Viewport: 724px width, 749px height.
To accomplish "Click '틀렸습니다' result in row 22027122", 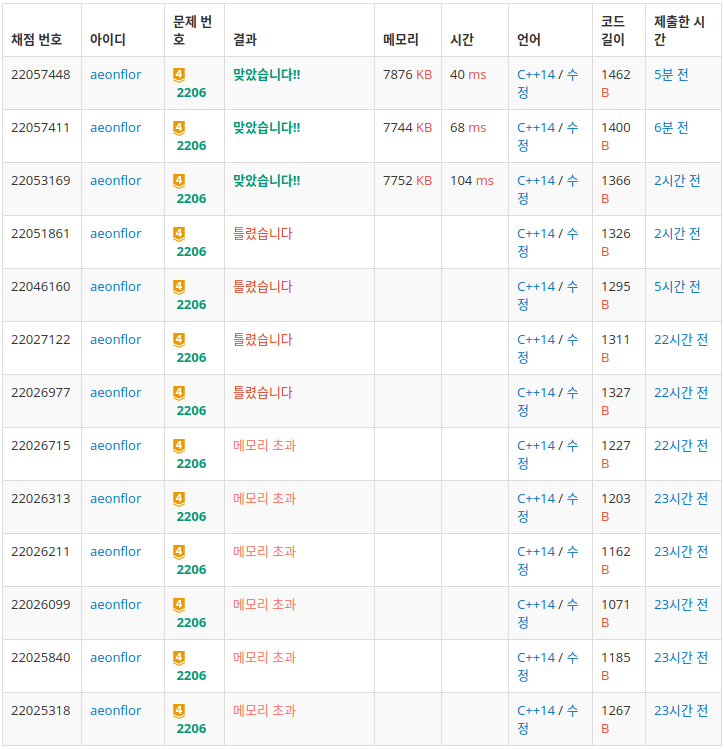I will (x=263, y=340).
